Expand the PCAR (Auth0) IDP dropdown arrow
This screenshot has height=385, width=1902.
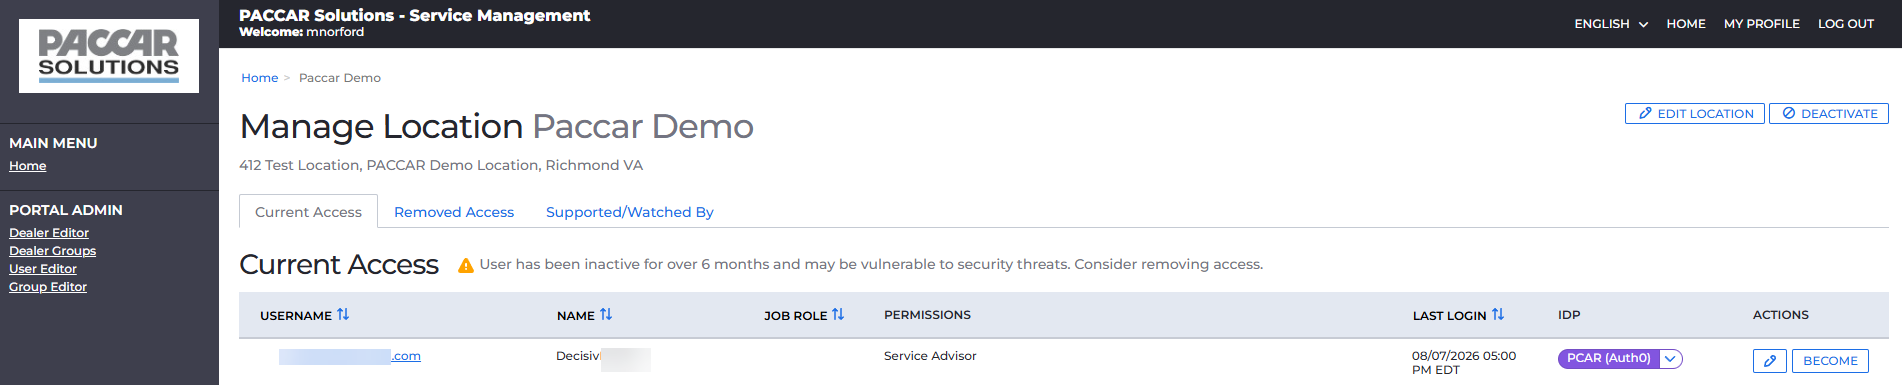(1671, 358)
